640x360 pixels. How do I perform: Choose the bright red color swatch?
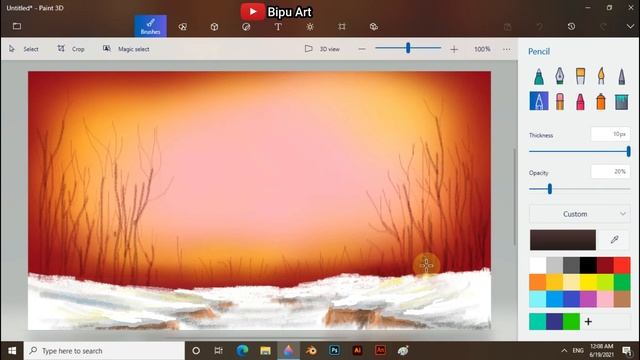click(622, 265)
